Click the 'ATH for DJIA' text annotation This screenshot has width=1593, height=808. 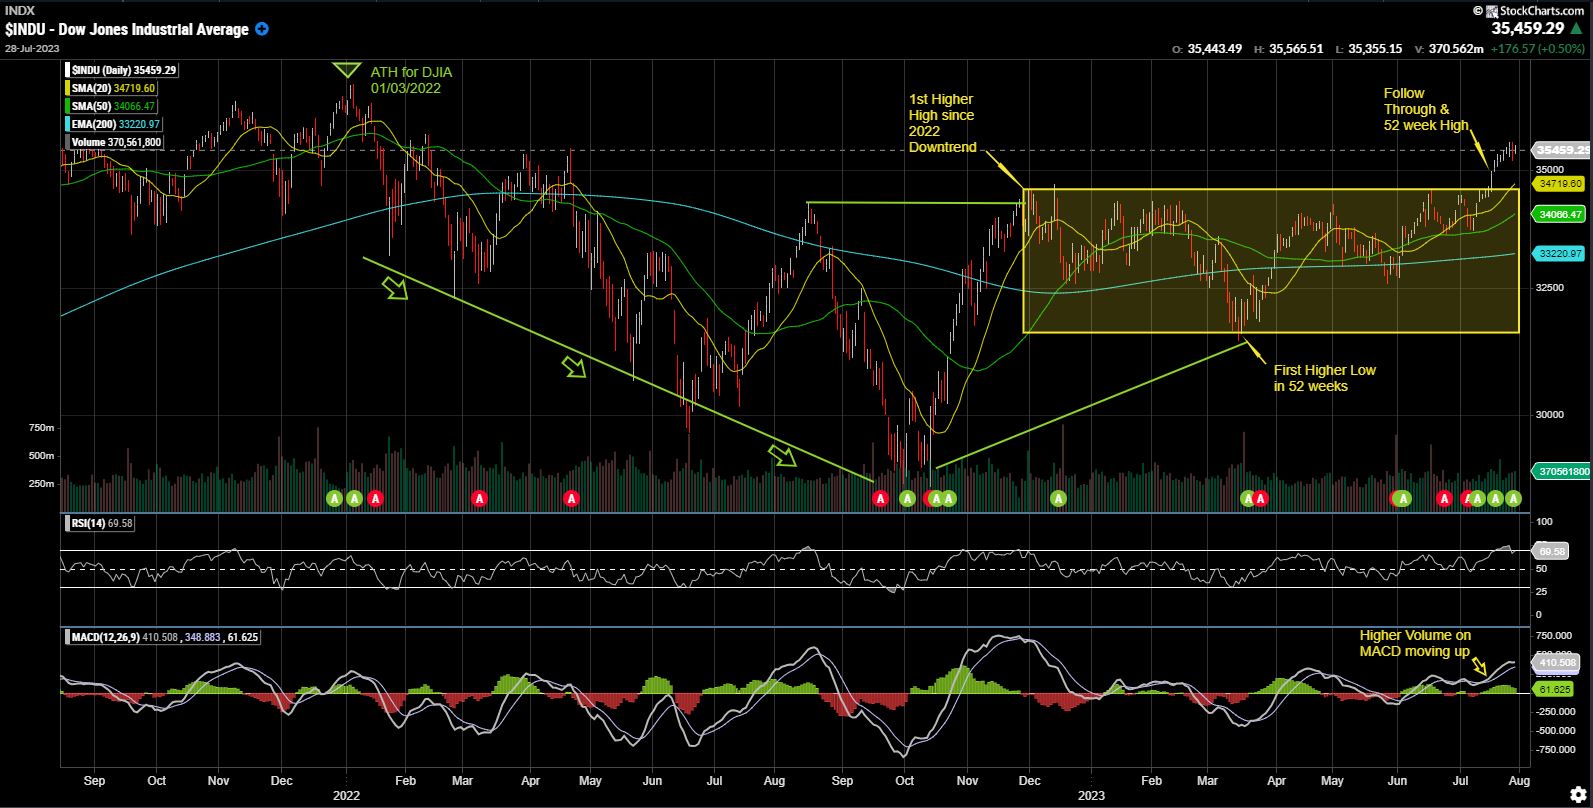[411, 80]
